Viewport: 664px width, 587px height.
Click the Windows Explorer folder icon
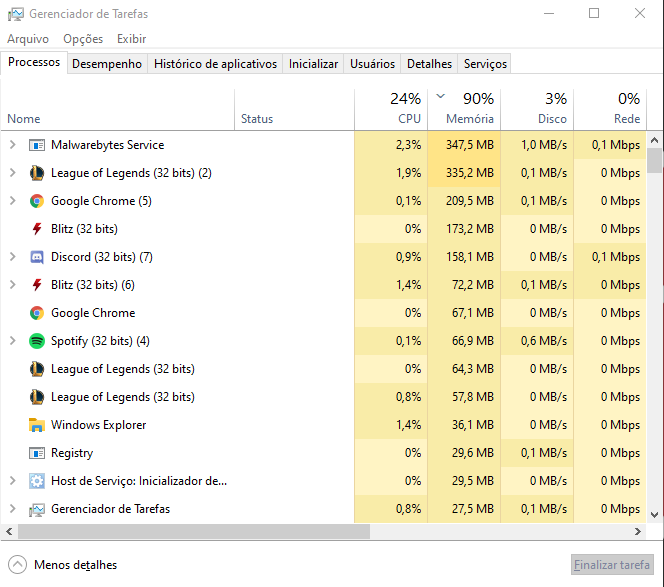point(37,425)
